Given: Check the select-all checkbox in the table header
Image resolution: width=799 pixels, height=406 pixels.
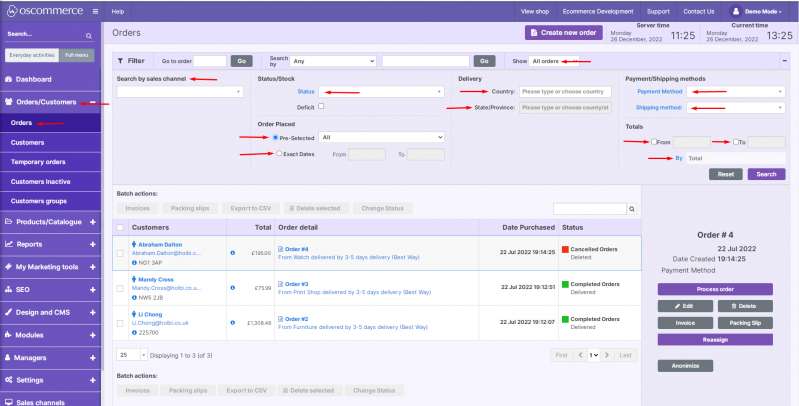Looking at the screenshot, I should 121,228.
